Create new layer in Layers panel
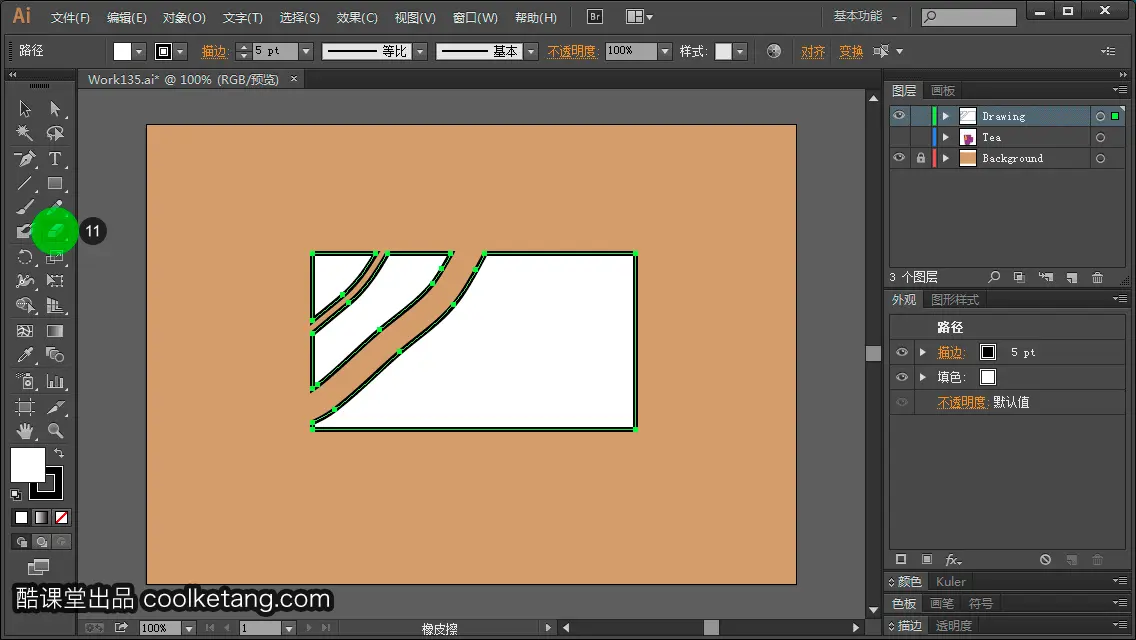 pos(1072,278)
